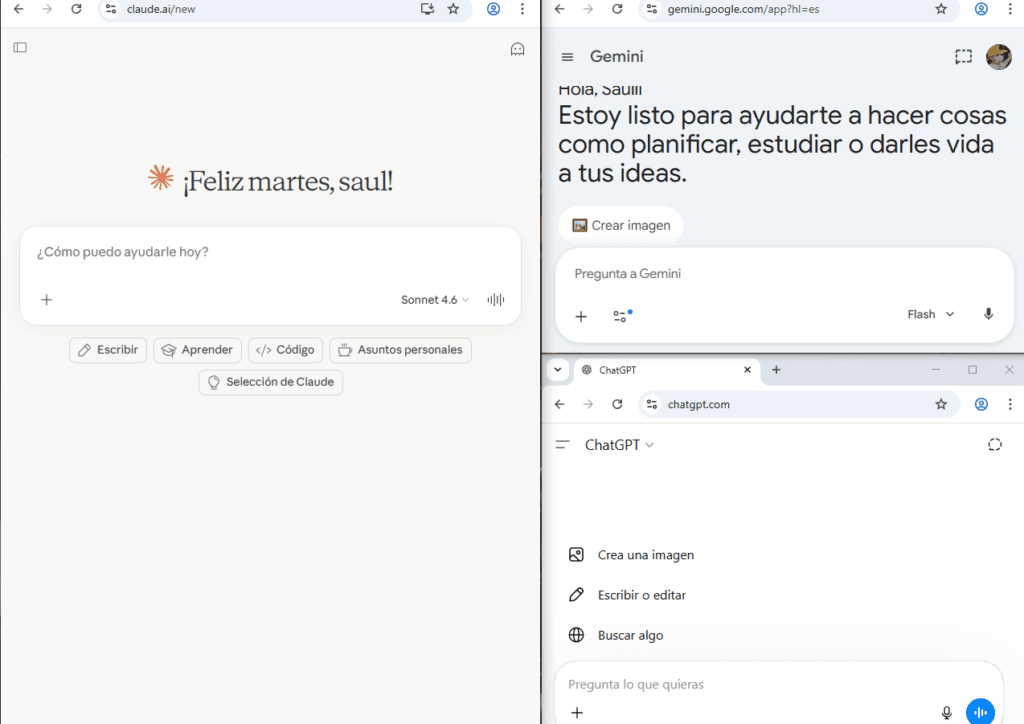Open profile icon in claude.ai browser window
The width and height of the screenshot is (1024, 724).
[x=493, y=9]
